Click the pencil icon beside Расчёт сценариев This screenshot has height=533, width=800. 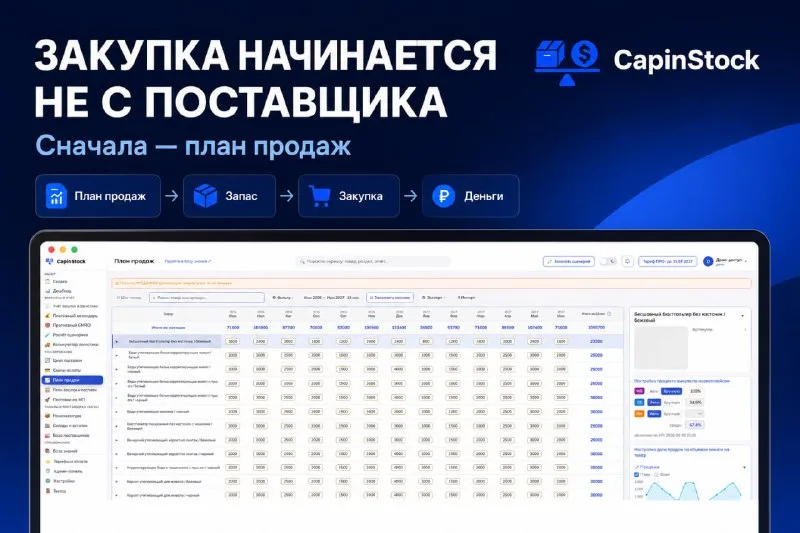point(47,335)
